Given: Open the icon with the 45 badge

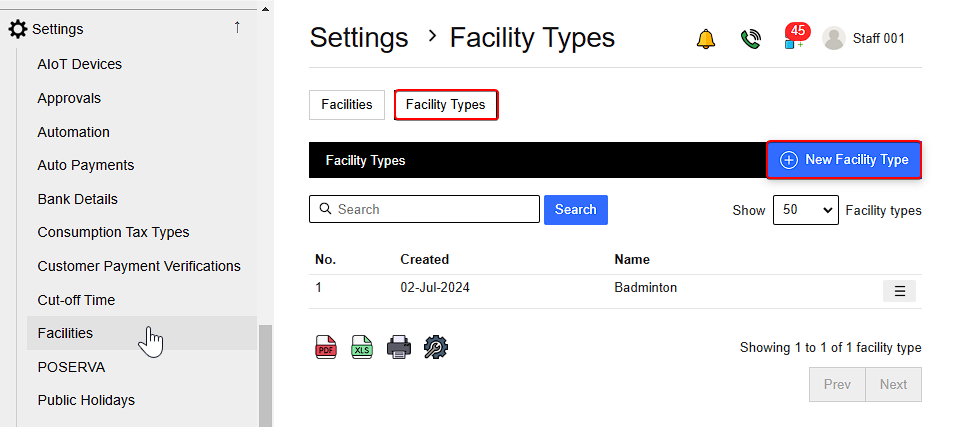Looking at the screenshot, I should click(795, 38).
